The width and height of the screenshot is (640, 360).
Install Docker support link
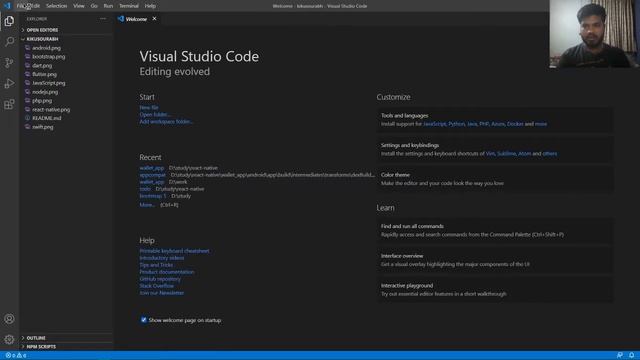click(x=515, y=124)
